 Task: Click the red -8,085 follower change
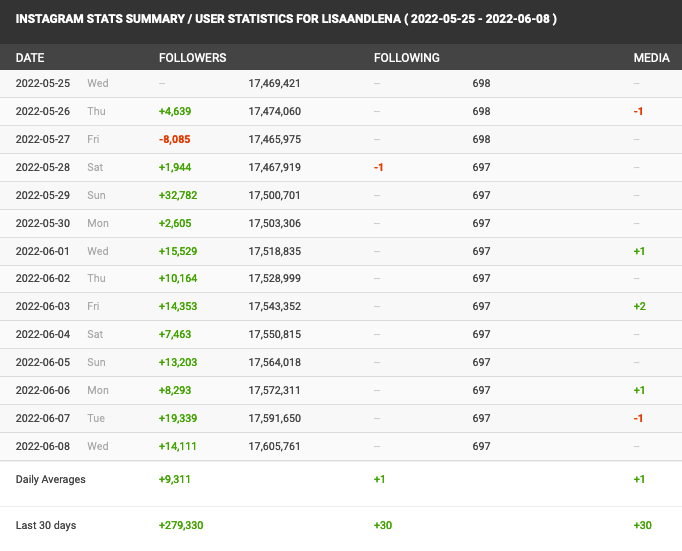[x=174, y=139]
